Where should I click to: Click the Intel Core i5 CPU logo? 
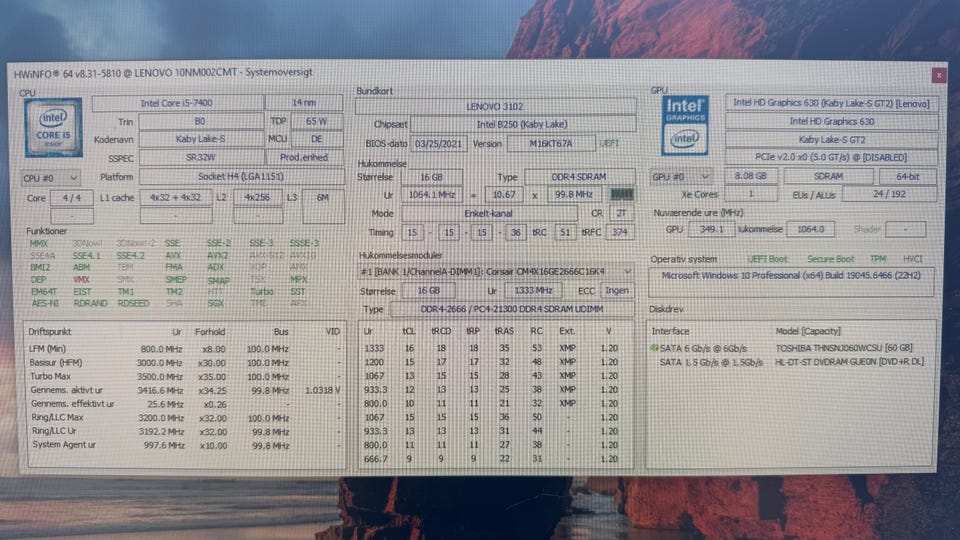point(53,127)
